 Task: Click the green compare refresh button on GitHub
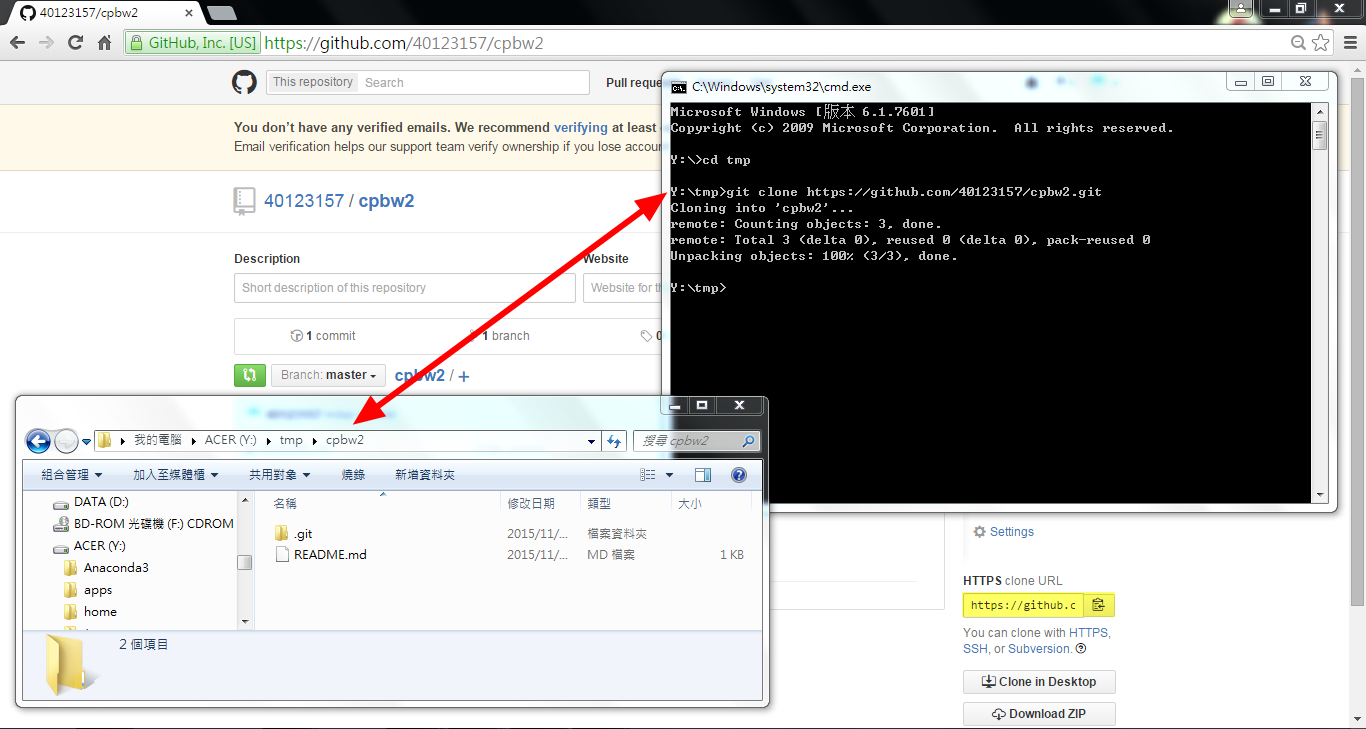[x=250, y=376]
